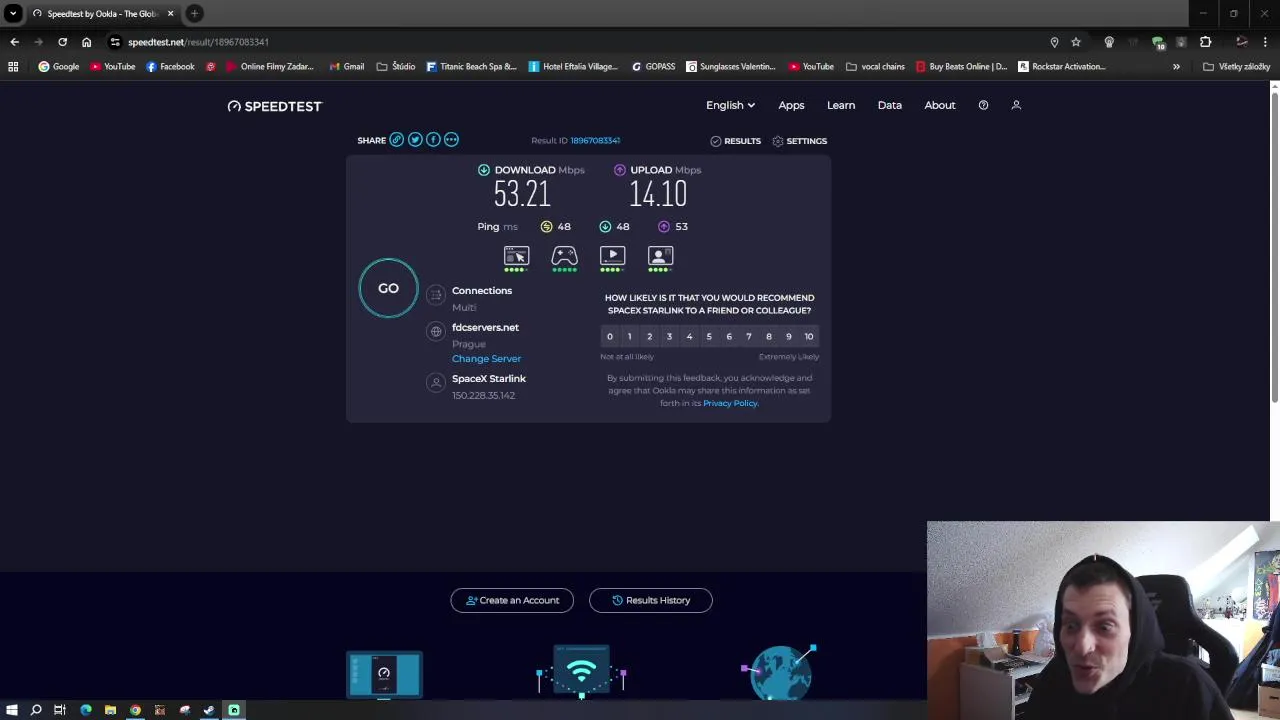Switch to the SETTINGS tab

tap(799, 141)
